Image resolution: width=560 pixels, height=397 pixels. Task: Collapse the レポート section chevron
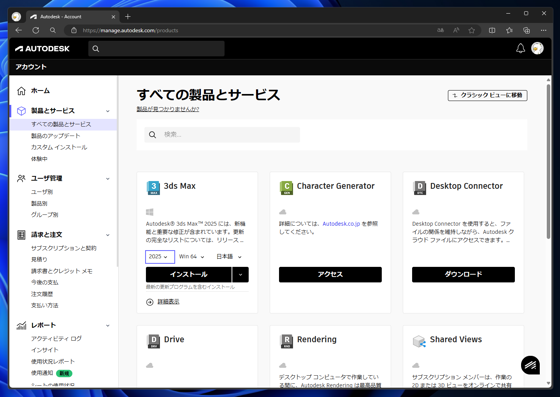click(108, 326)
